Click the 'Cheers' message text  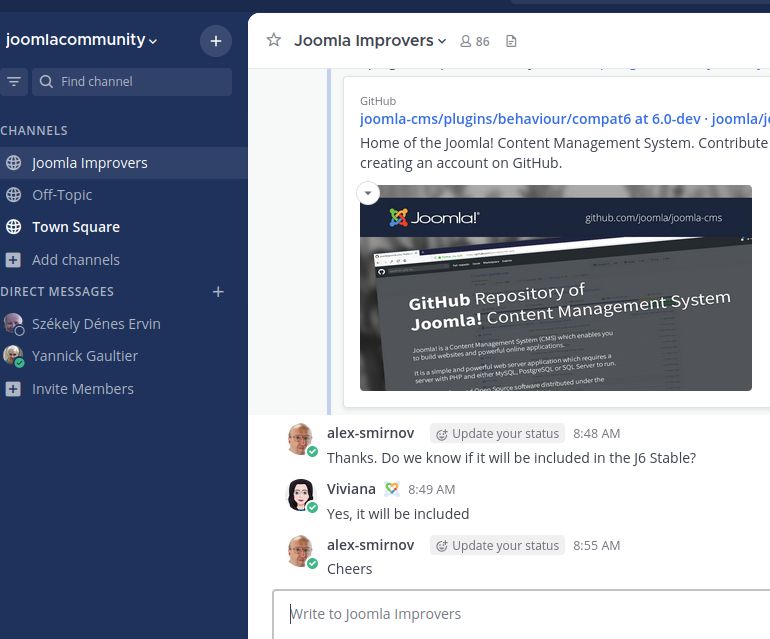coord(350,569)
